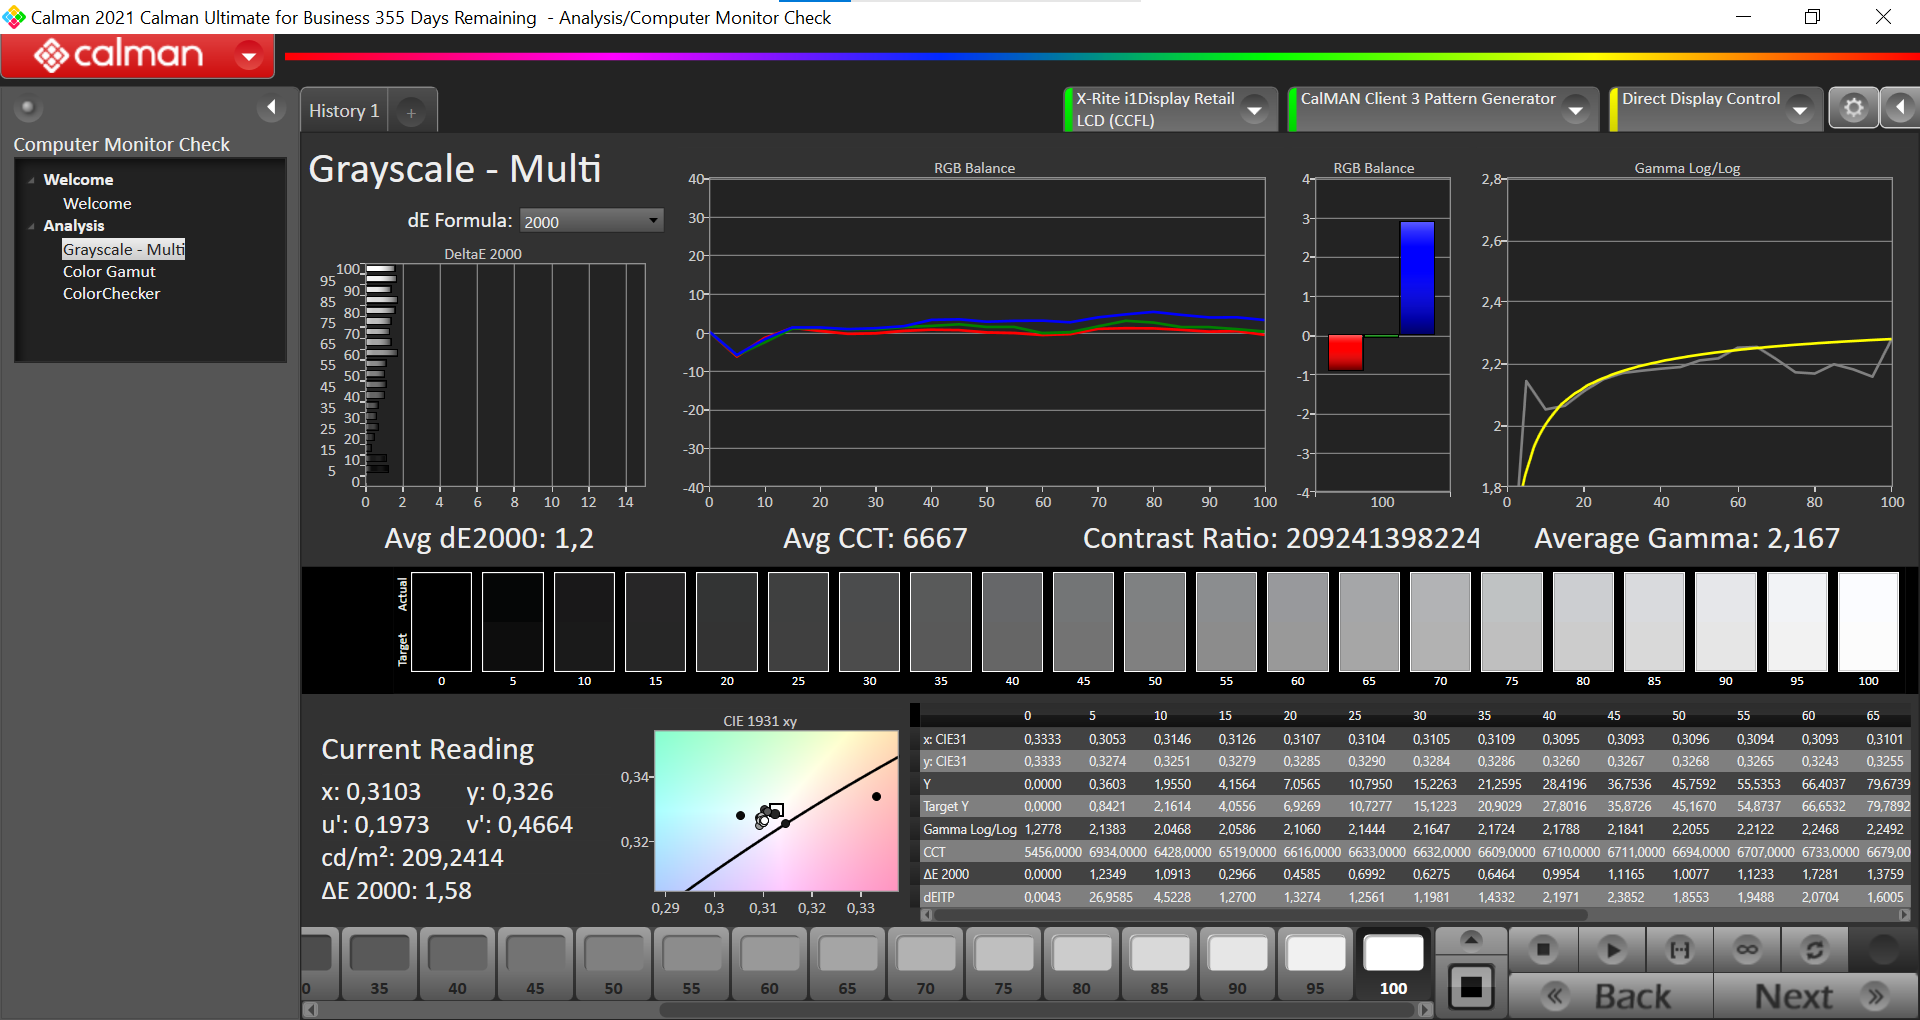
Task: Click the DeltaE 2000 bar chart
Action: 505,375
